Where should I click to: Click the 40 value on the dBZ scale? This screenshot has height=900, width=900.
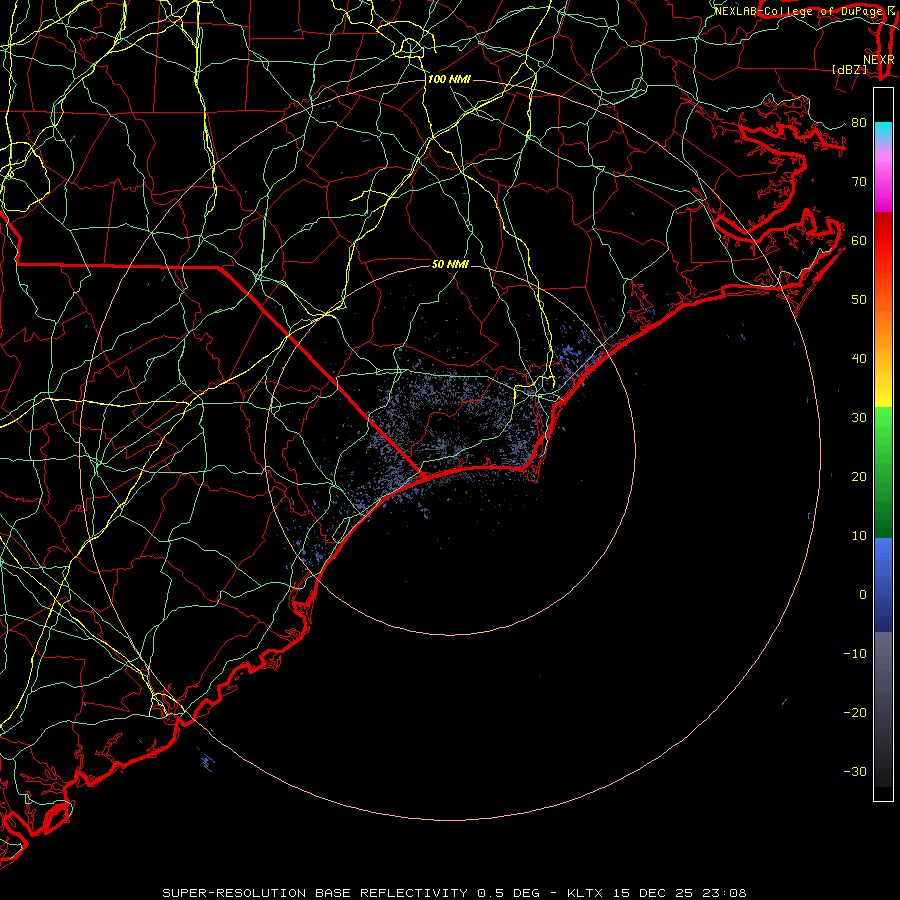click(x=859, y=359)
